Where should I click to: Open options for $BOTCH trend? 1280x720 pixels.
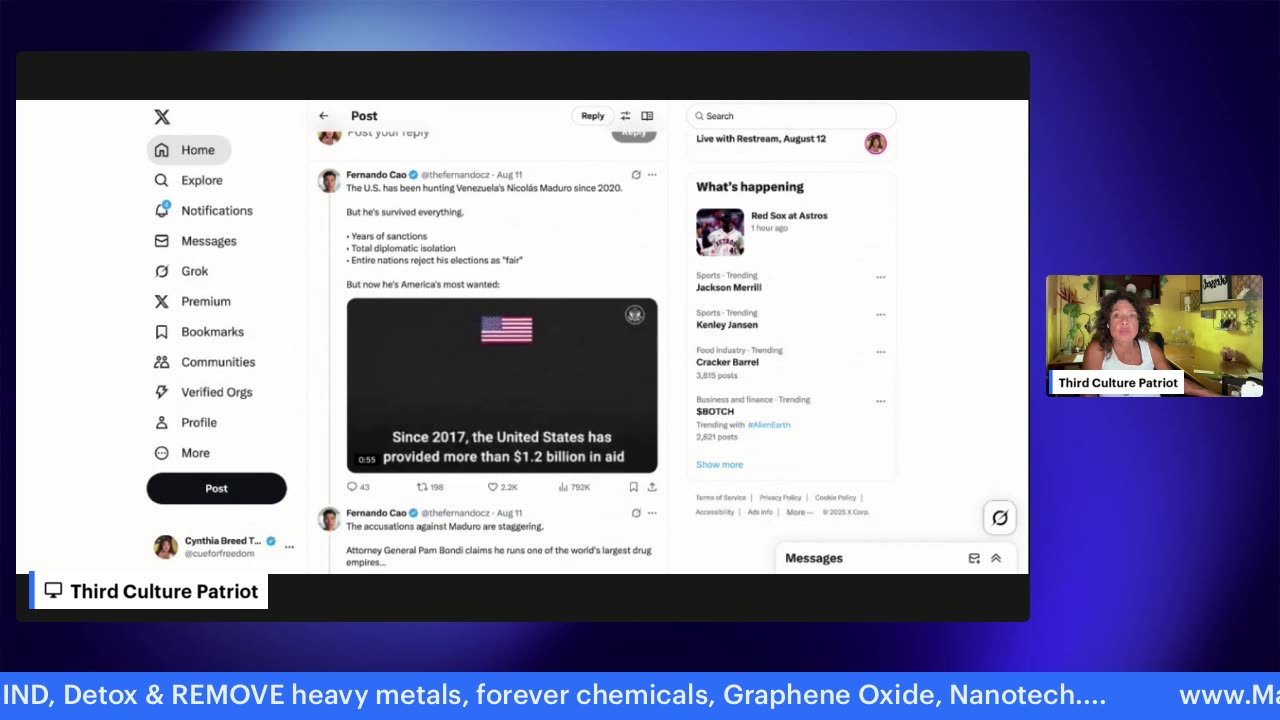881,401
